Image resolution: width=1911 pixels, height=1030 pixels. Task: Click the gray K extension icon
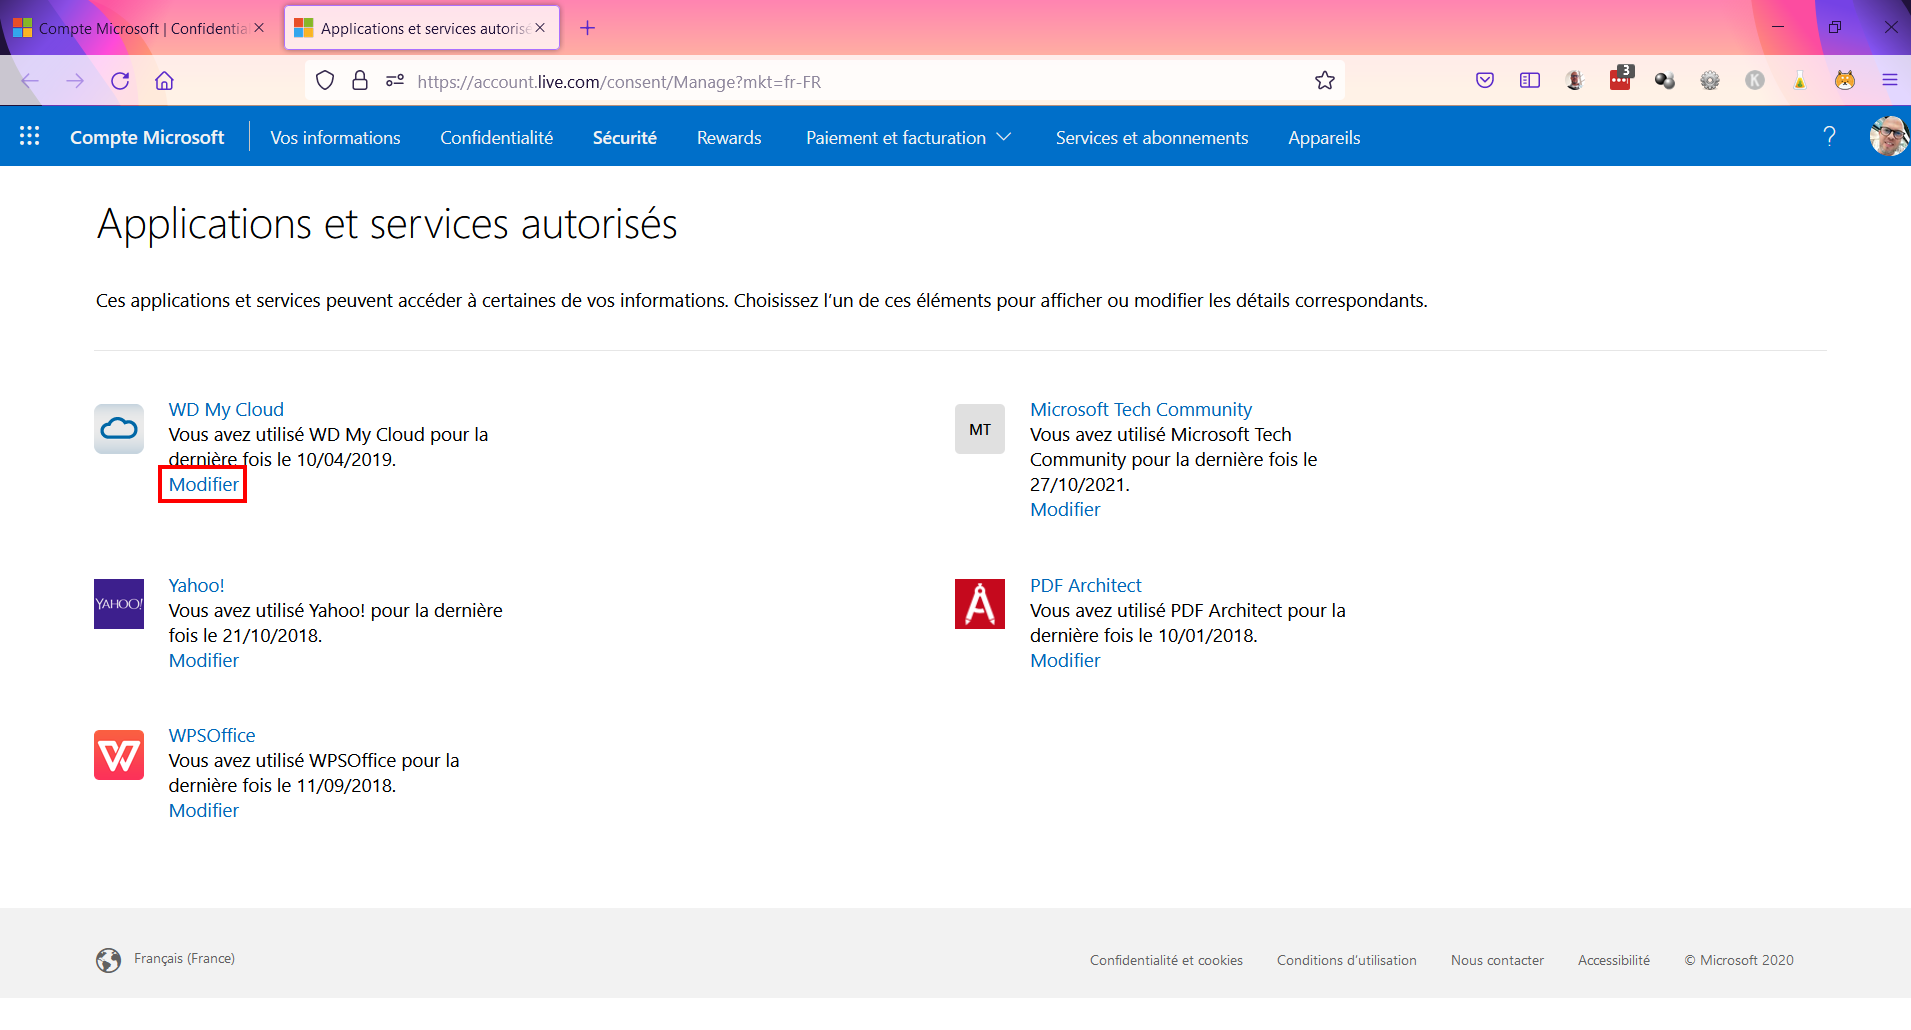pos(1755,81)
